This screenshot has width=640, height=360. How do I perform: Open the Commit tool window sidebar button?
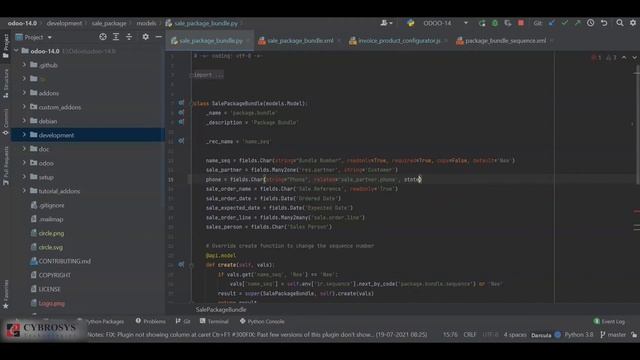pyautogui.click(x=5, y=122)
